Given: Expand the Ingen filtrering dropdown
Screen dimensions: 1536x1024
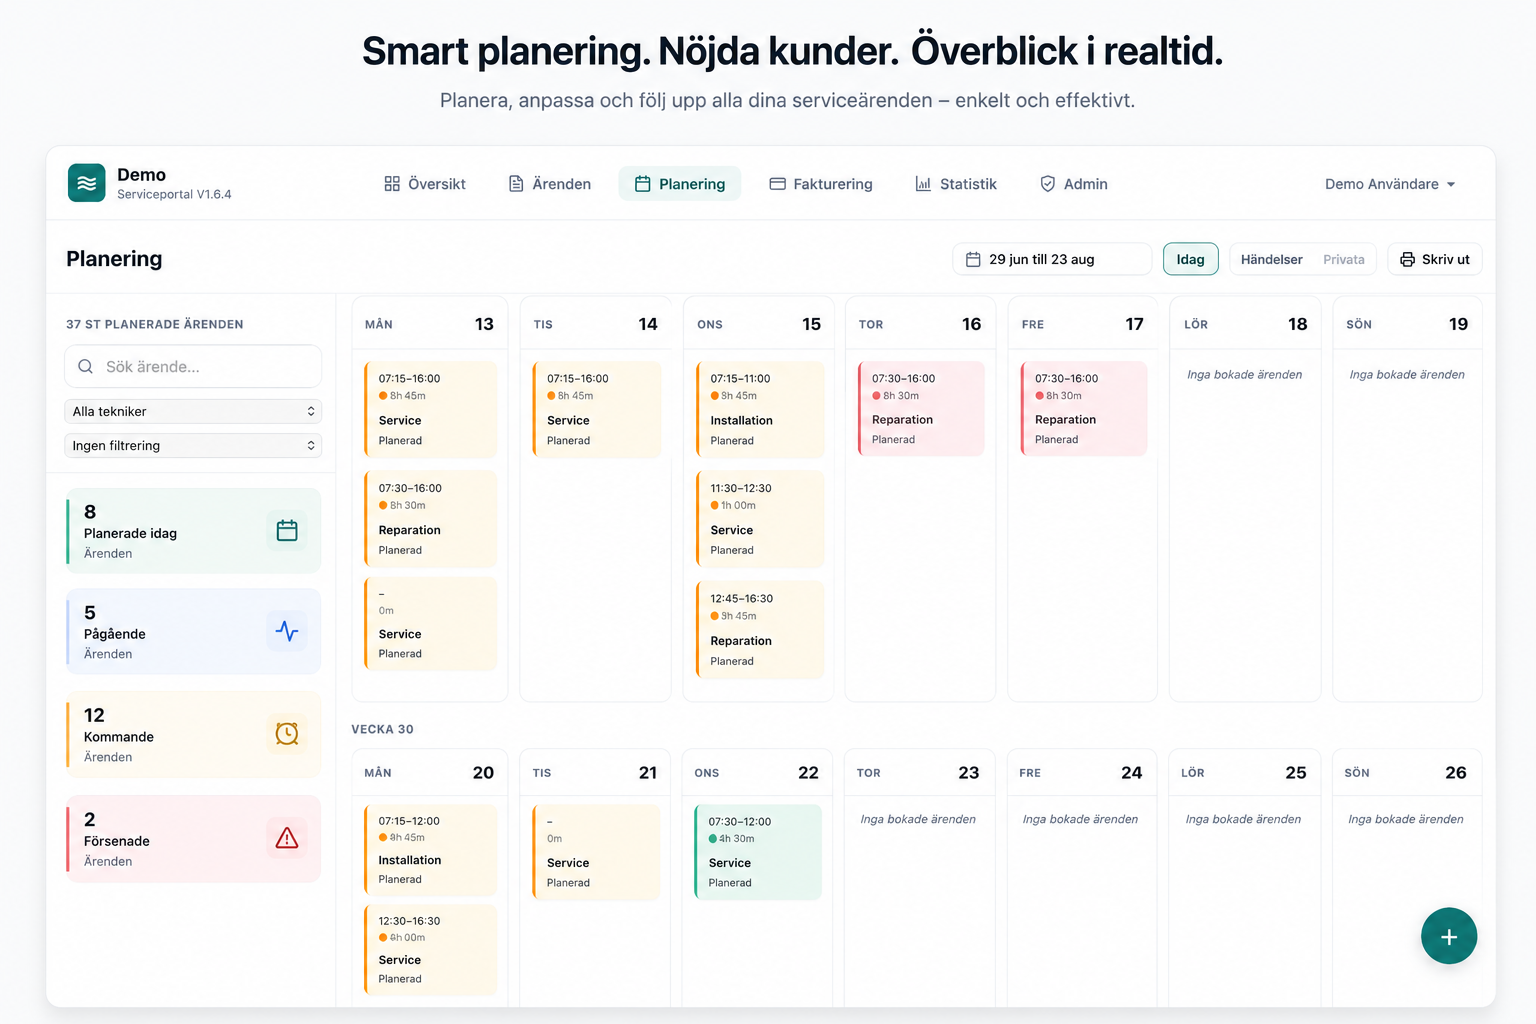Looking at the screenshot, I should click(x=193, y=446).
